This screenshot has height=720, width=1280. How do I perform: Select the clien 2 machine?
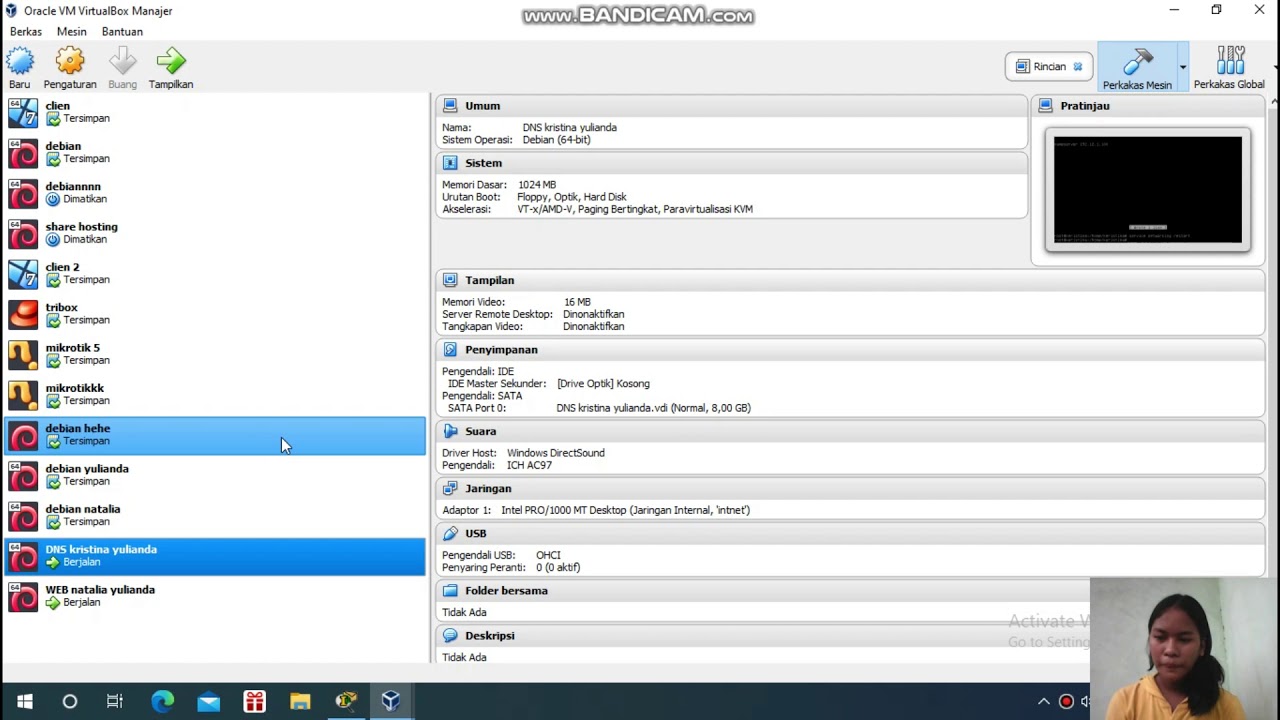(215, 274)
